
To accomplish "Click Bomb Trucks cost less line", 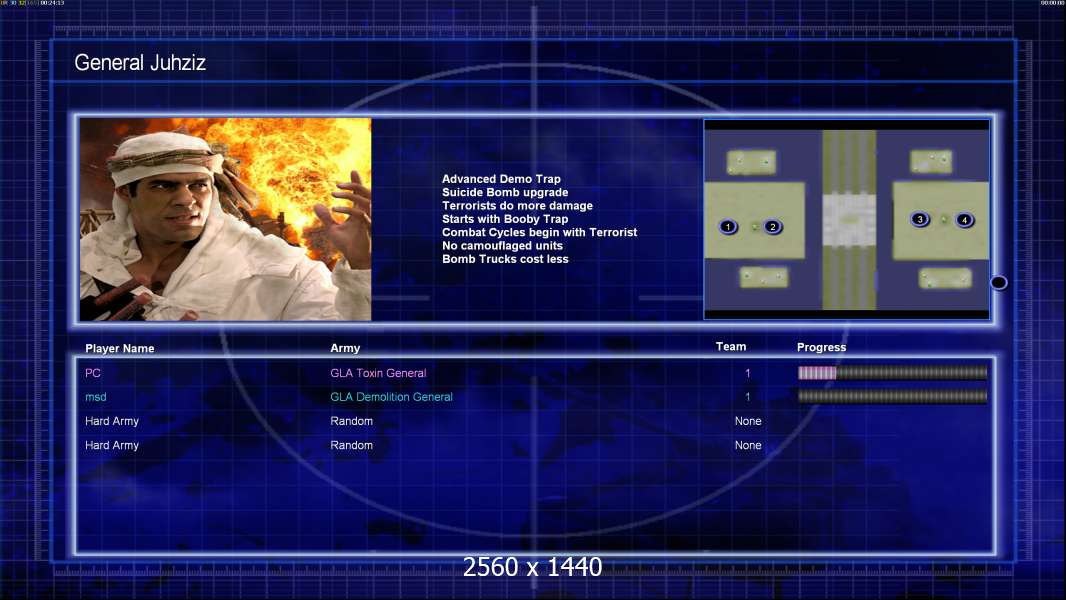I will pos(505,259).
